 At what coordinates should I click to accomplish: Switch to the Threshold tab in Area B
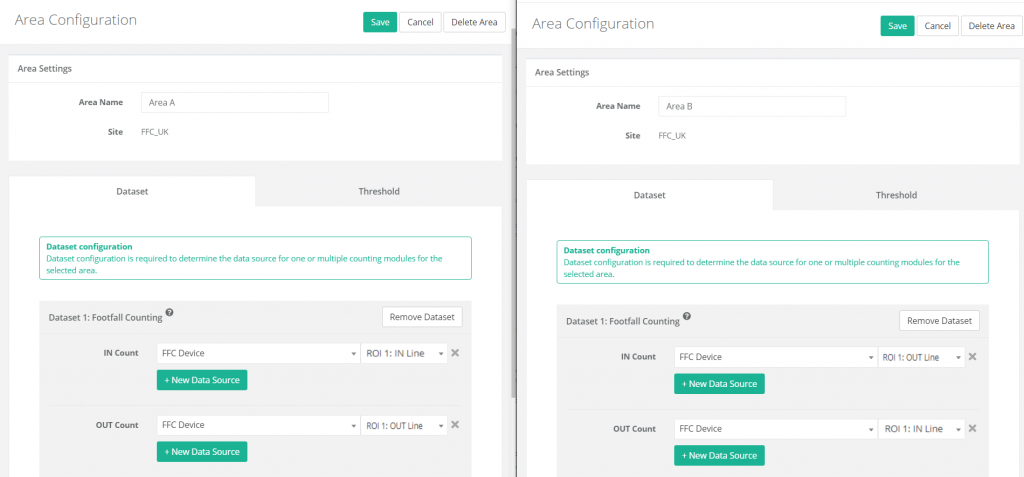(x=896, y=195)
